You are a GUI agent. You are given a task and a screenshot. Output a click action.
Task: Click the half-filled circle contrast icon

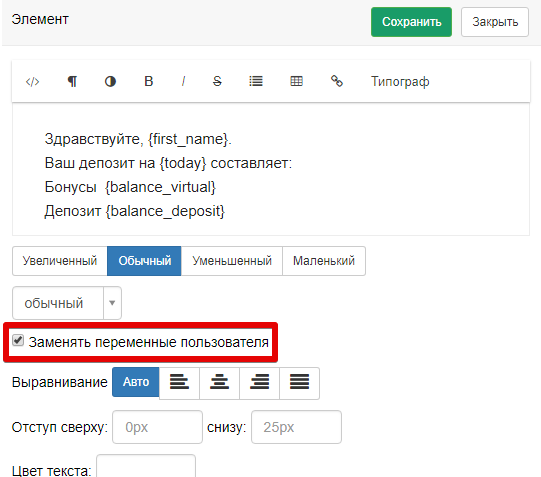coord(110,82)
